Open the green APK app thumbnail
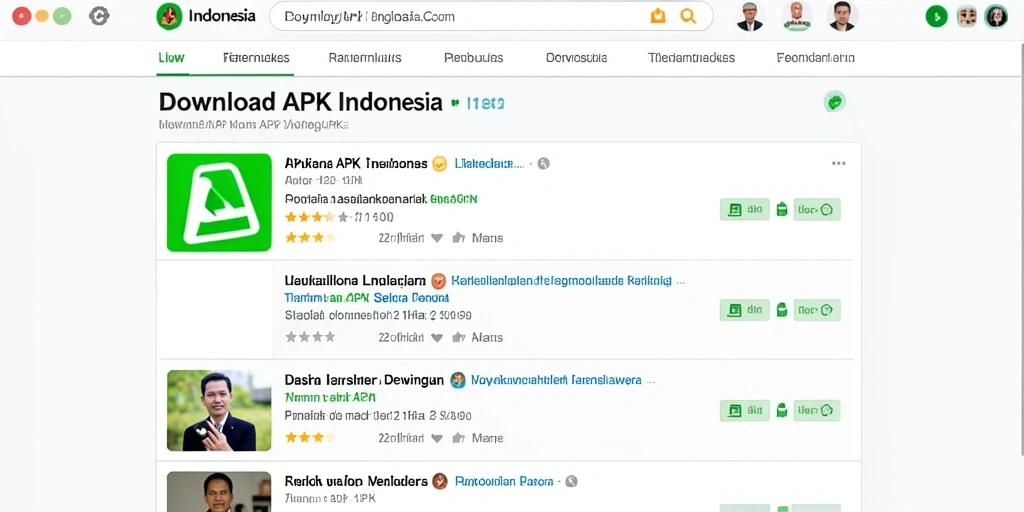This screenshot has width=1024, height=512. [219, 202]
